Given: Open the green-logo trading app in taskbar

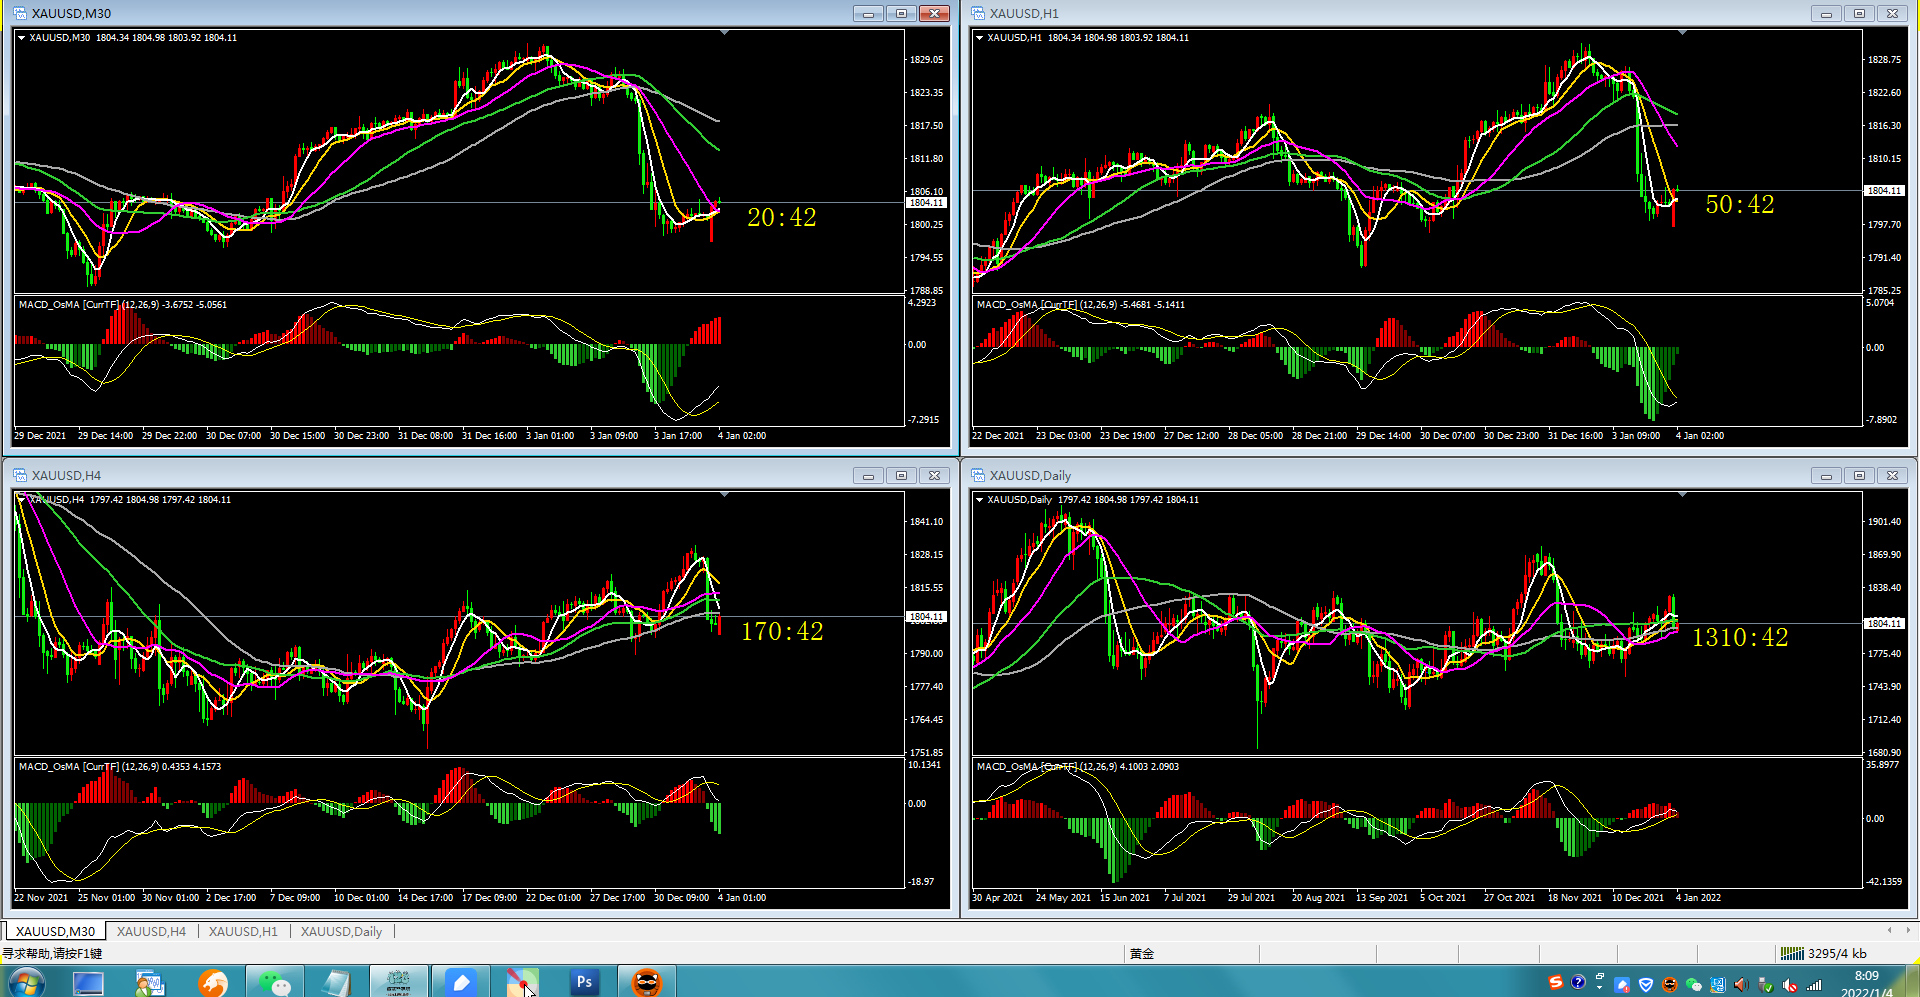Looking at the screenshot, I should click(x=398, y=984).
